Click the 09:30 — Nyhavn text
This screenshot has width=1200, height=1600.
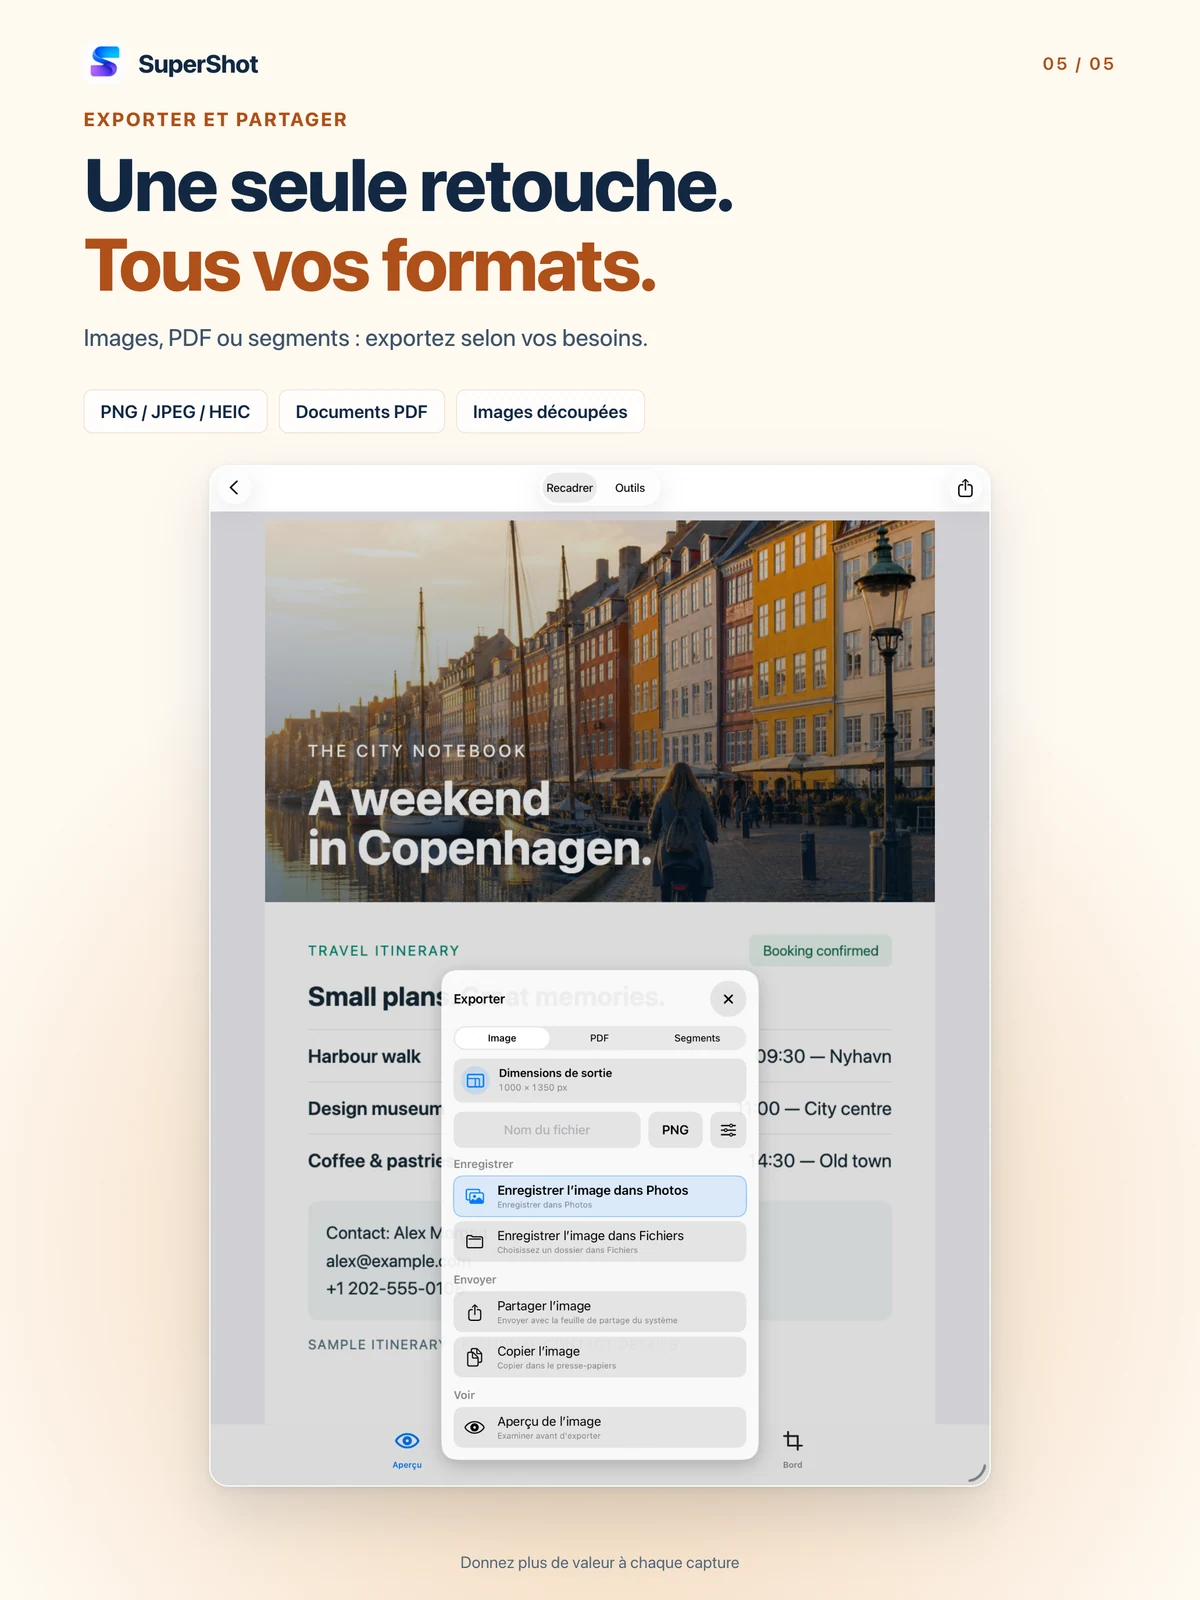(824, 1057)
